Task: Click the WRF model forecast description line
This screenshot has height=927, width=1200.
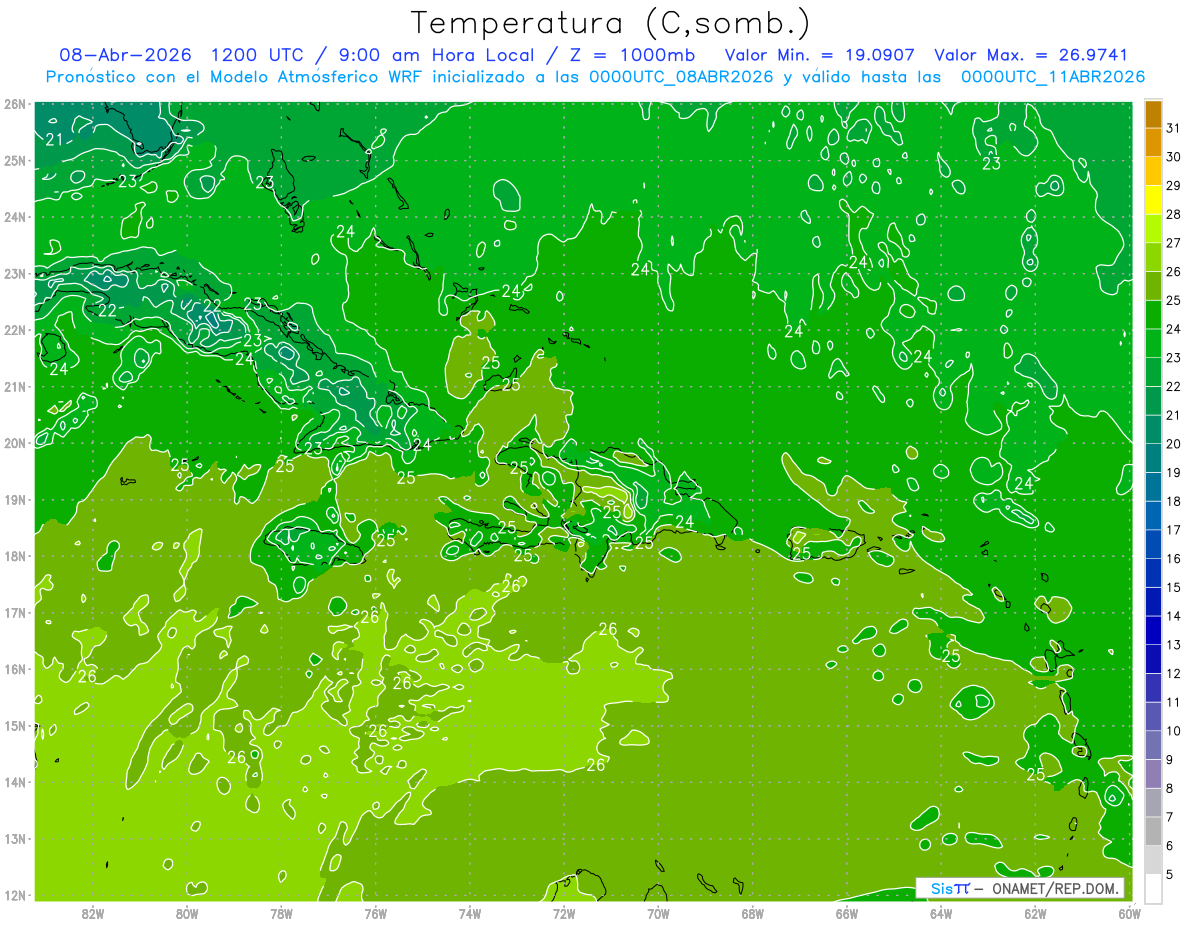Action: click(596, 77)
